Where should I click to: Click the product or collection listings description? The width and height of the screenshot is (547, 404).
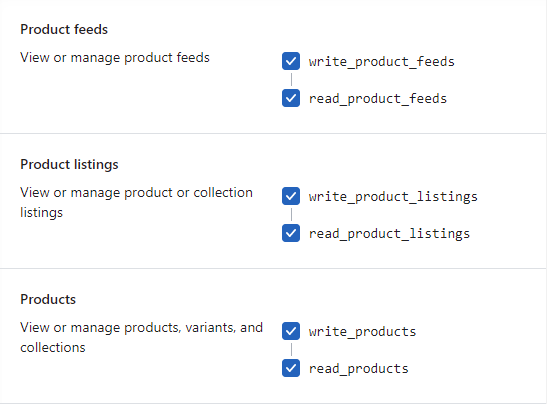(136, 202)
